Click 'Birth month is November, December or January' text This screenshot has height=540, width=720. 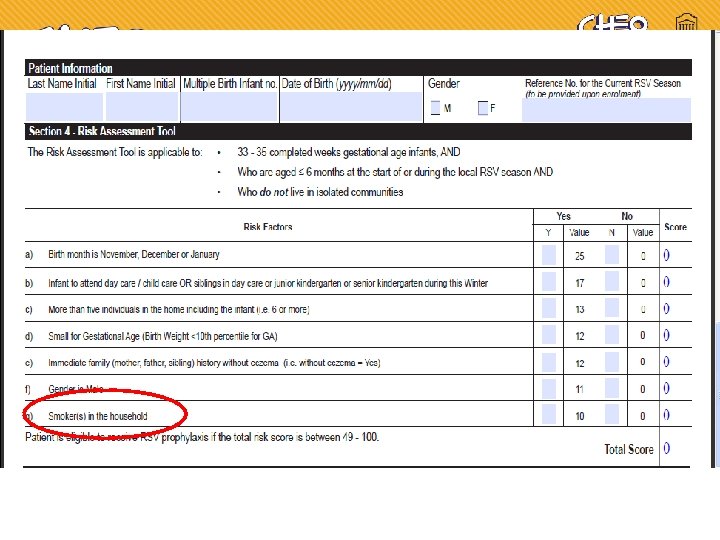(134, 254)
